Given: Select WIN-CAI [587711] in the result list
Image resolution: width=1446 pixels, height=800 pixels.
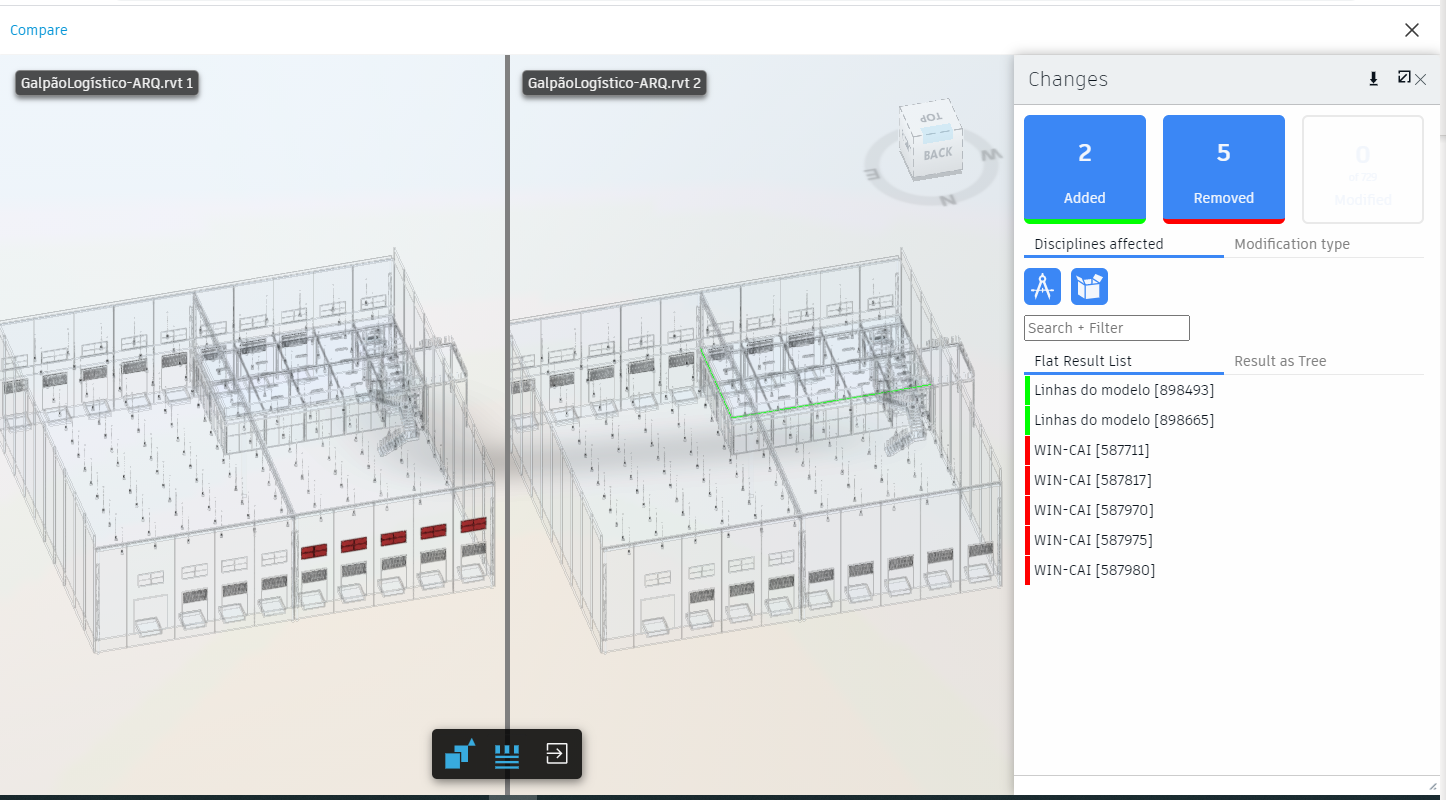Looking at the screenshot, I should pos(1091,450).
